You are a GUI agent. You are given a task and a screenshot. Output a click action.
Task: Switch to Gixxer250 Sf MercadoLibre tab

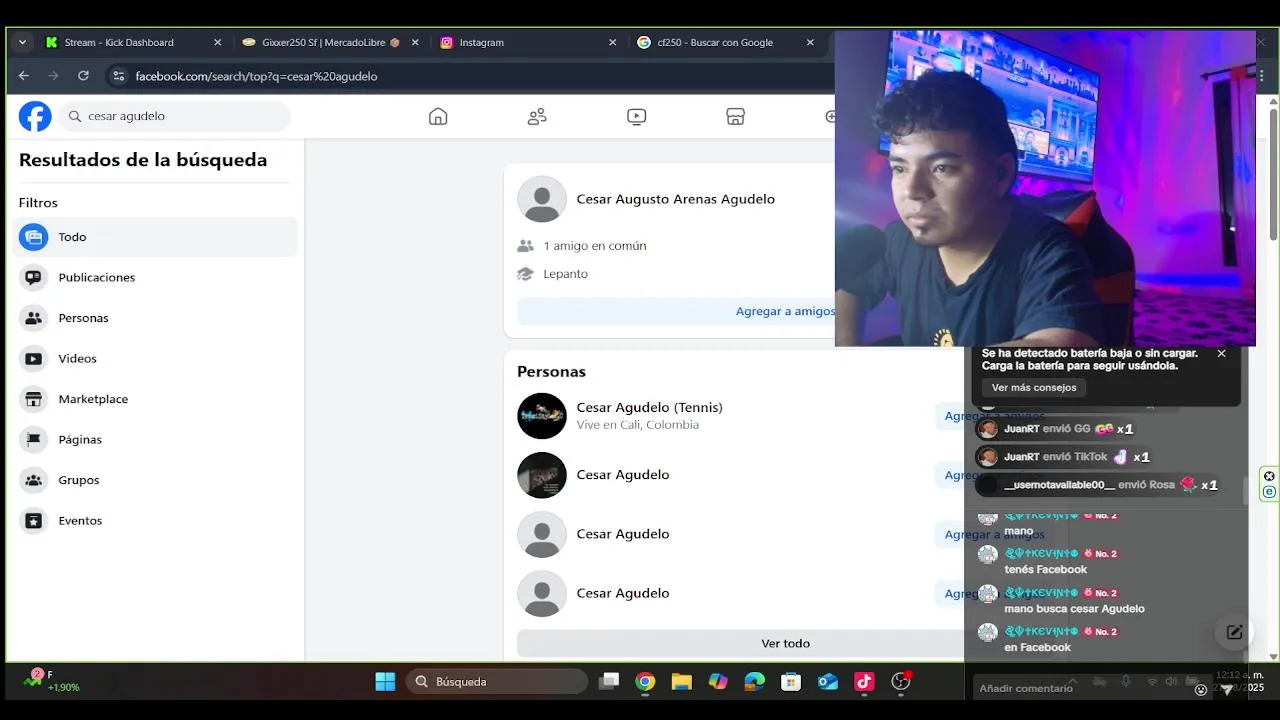(330, 42)
